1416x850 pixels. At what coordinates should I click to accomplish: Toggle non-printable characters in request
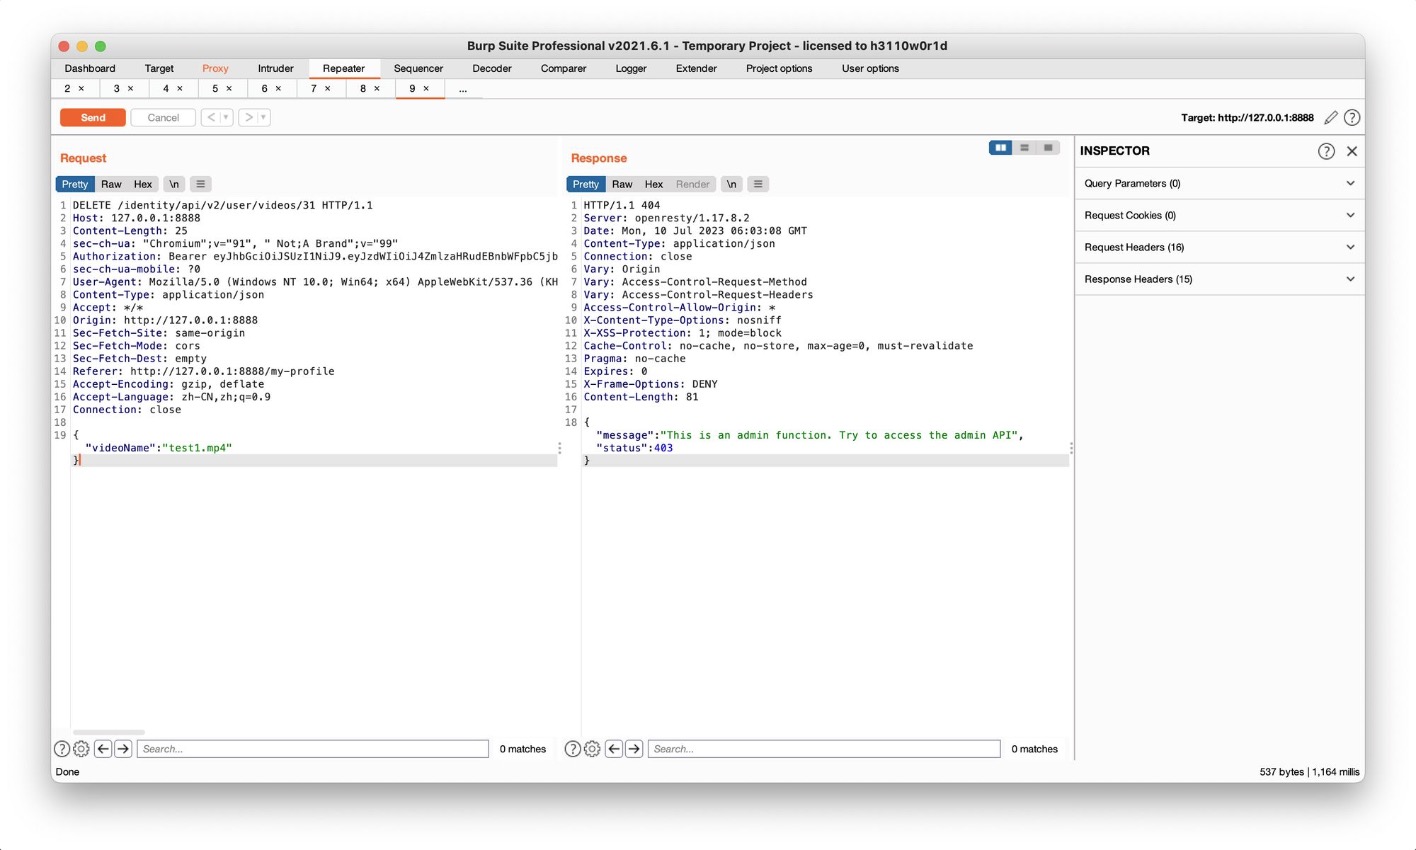coord(174,184)
